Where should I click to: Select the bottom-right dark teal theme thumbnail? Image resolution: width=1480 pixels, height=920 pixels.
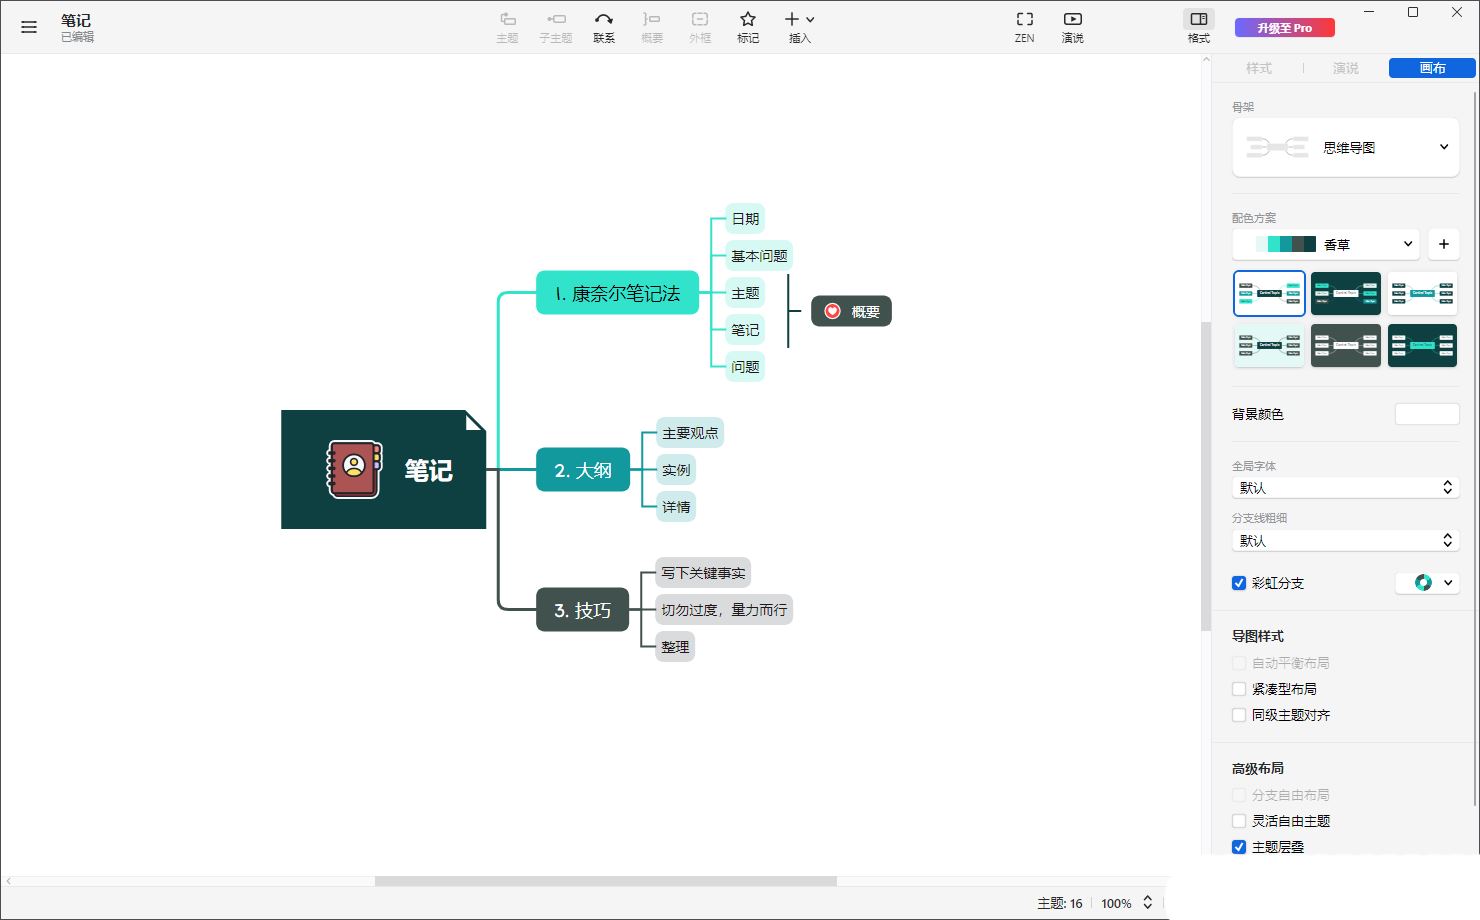(1422, 345)
